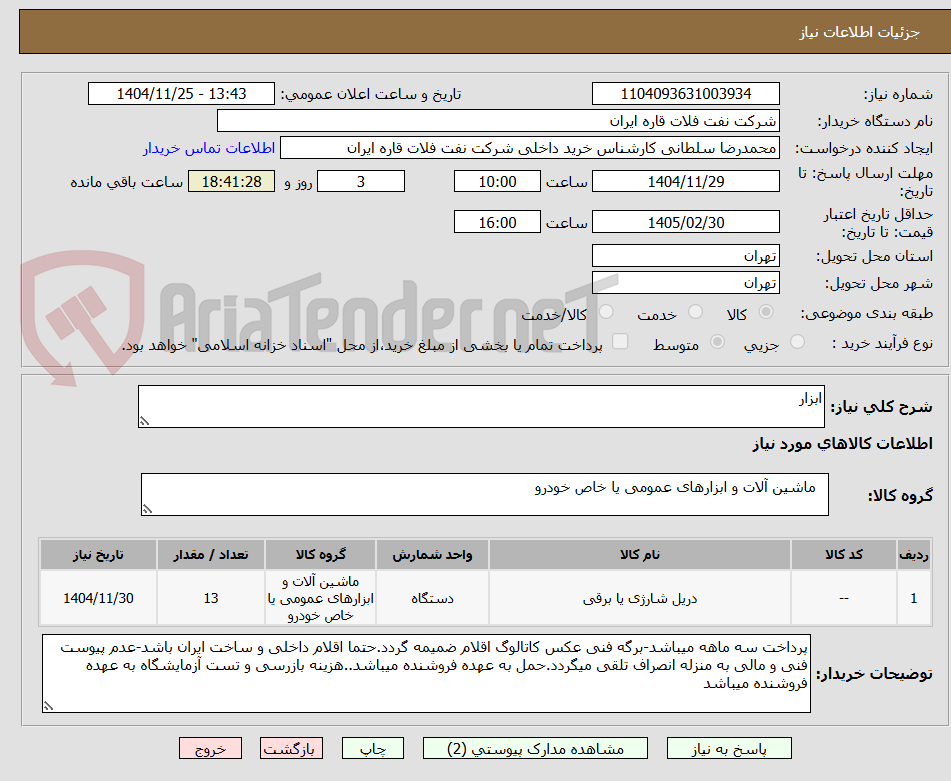Click goods group cell in table row
This screenshot has height=781, width=951.
(320, 598)
